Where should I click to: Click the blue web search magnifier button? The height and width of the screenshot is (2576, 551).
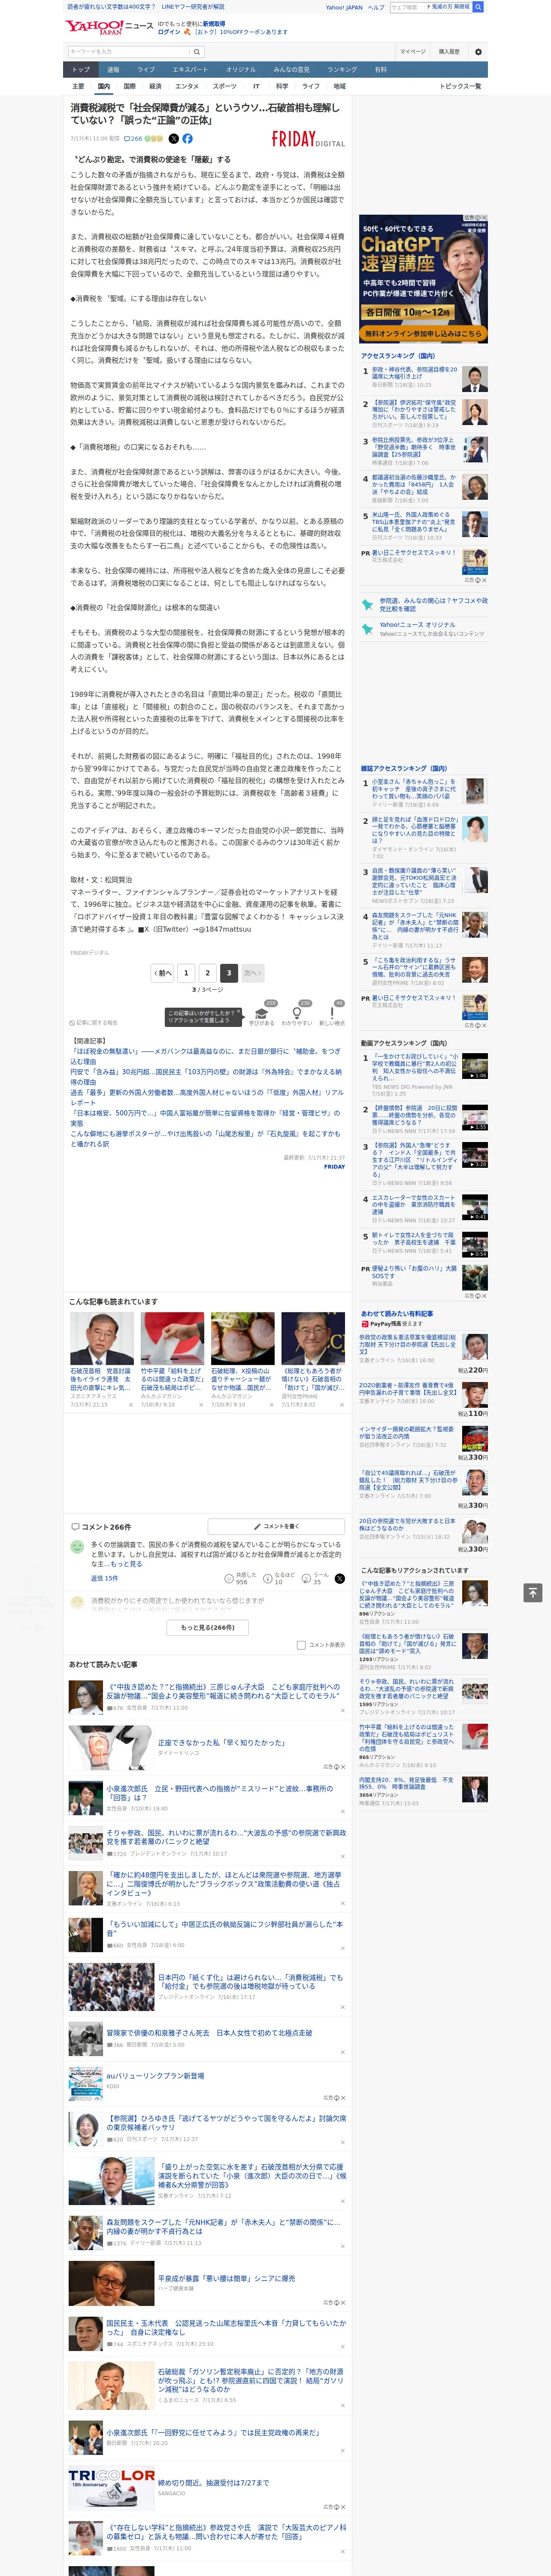point(478,7)
